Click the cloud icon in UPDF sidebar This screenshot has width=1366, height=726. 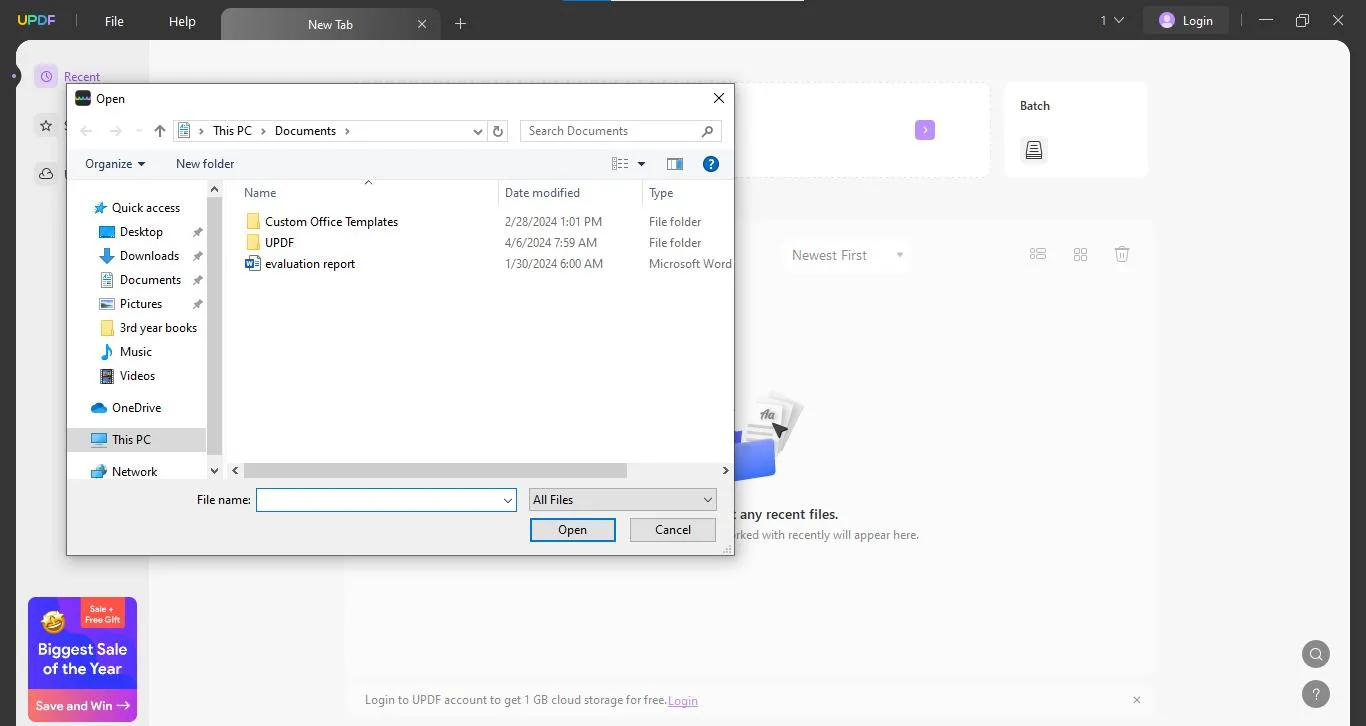pos(46,174)
